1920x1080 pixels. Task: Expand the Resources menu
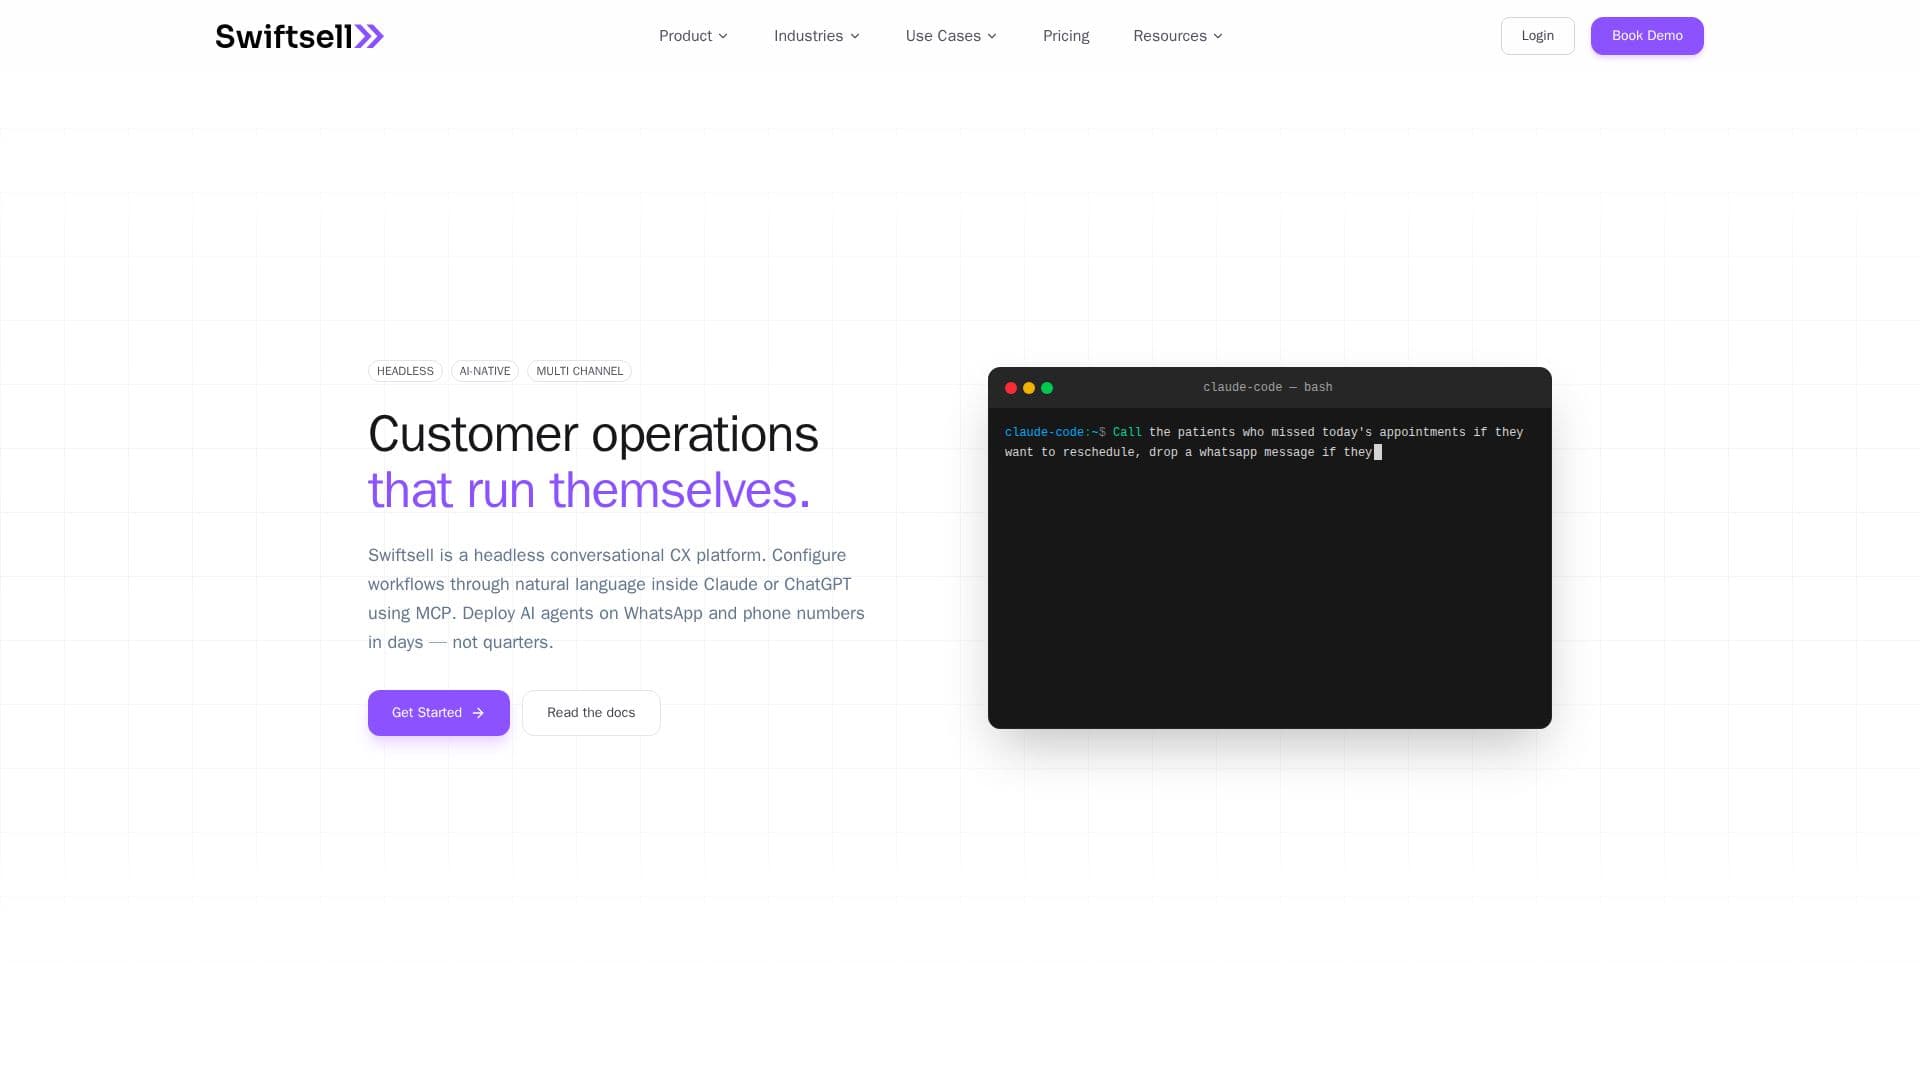1178,36
